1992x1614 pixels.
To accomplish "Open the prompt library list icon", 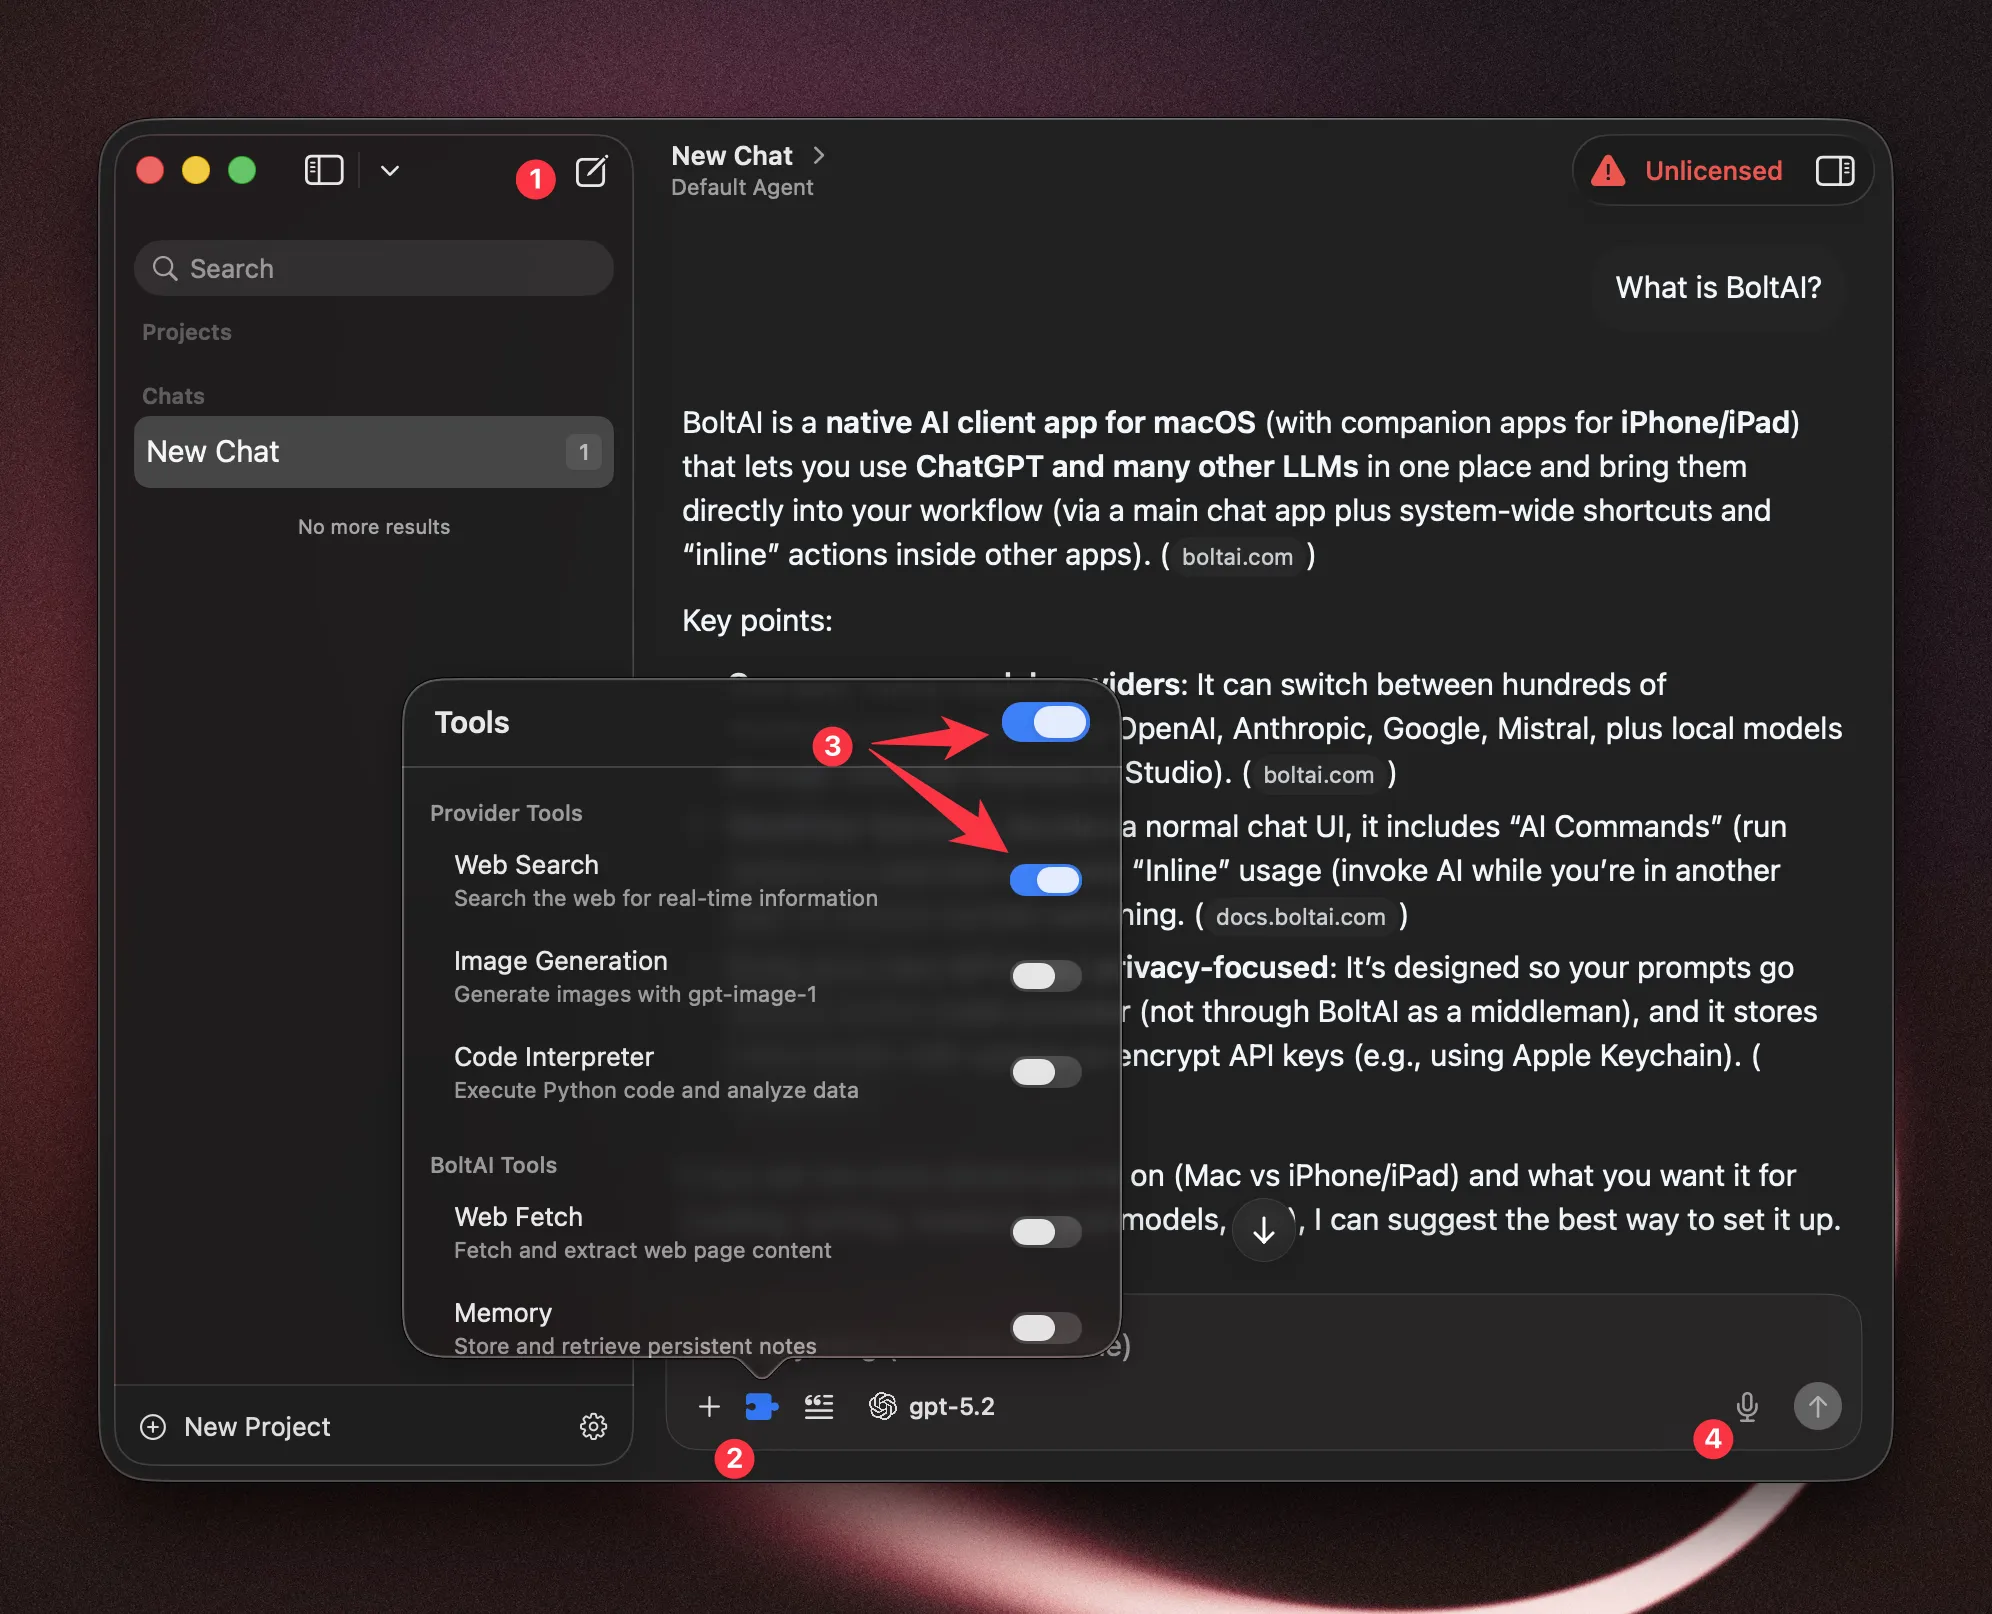I will 819,1407.
